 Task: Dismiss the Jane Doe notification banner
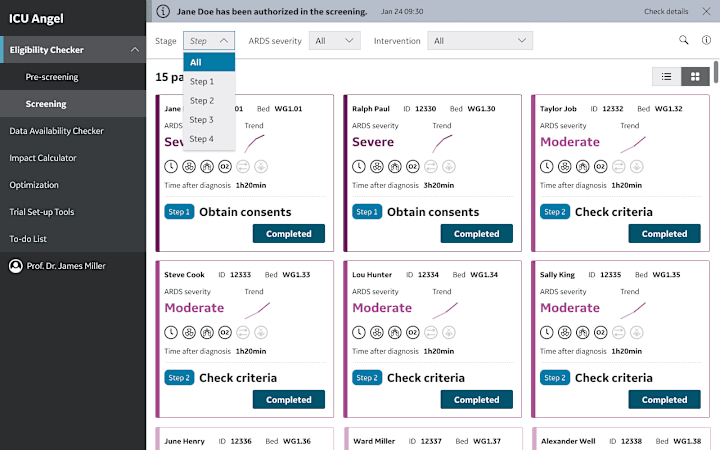706,11
